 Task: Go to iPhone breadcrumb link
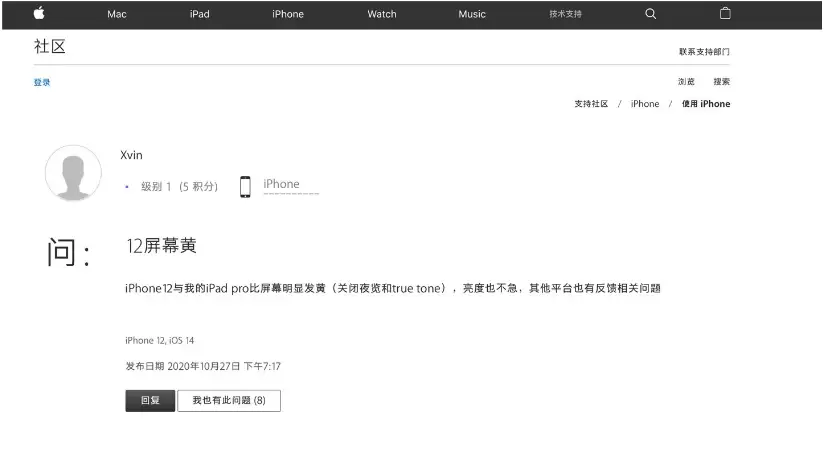pyautogui.click(x=645, y=104)
